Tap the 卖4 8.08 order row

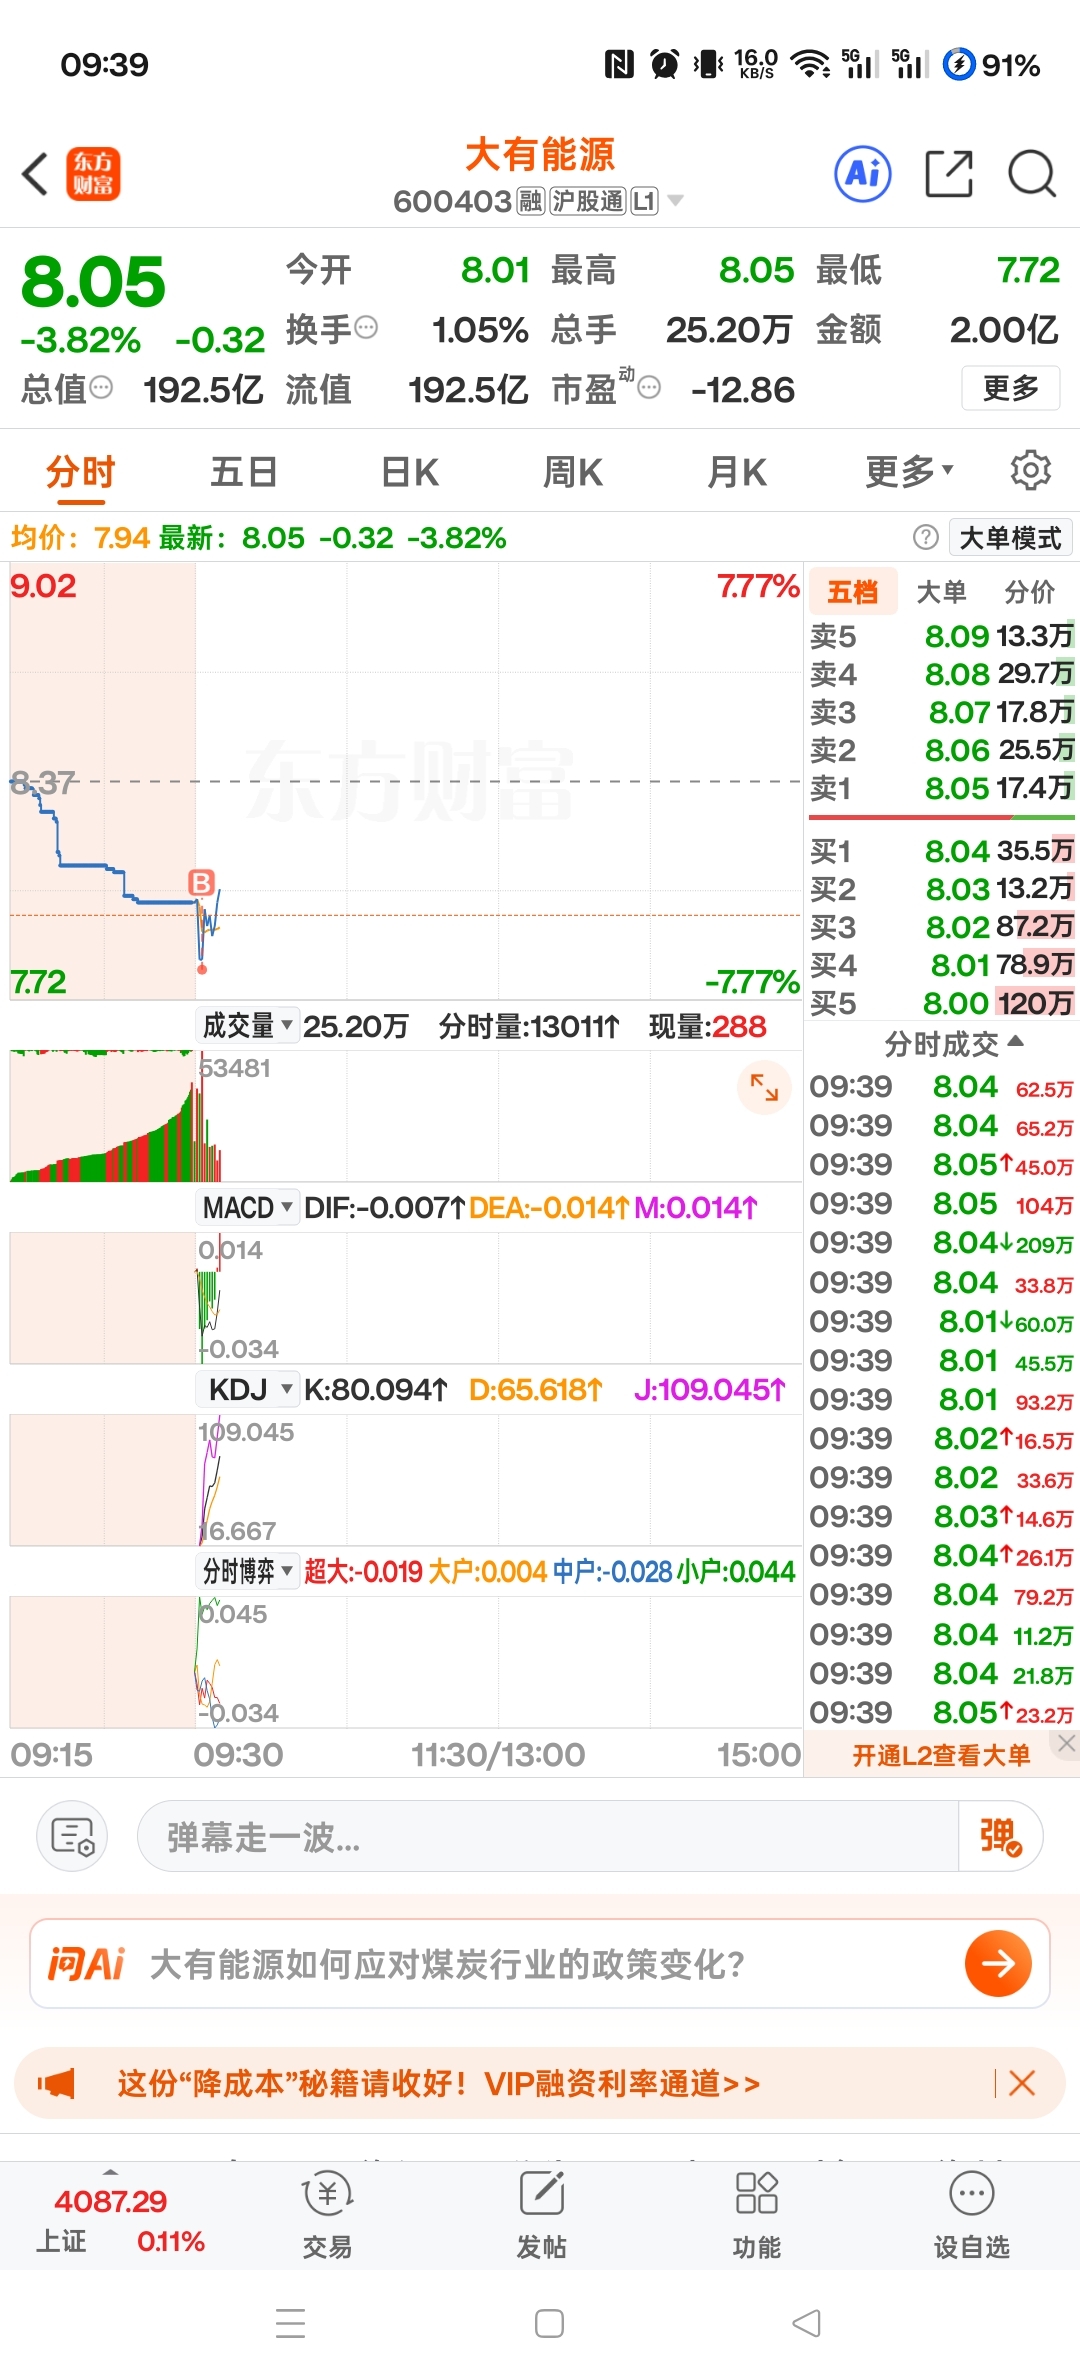click(941, 674)
